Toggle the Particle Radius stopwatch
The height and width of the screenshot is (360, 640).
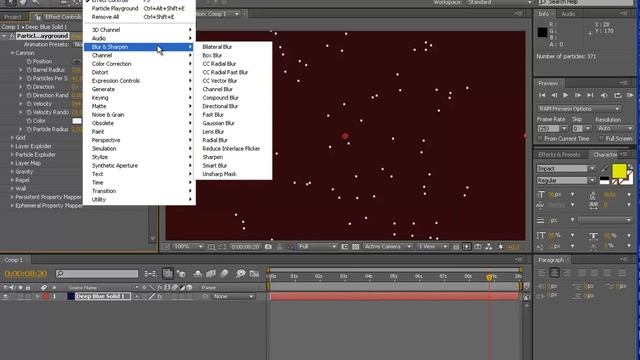click(x=29, y=129)
